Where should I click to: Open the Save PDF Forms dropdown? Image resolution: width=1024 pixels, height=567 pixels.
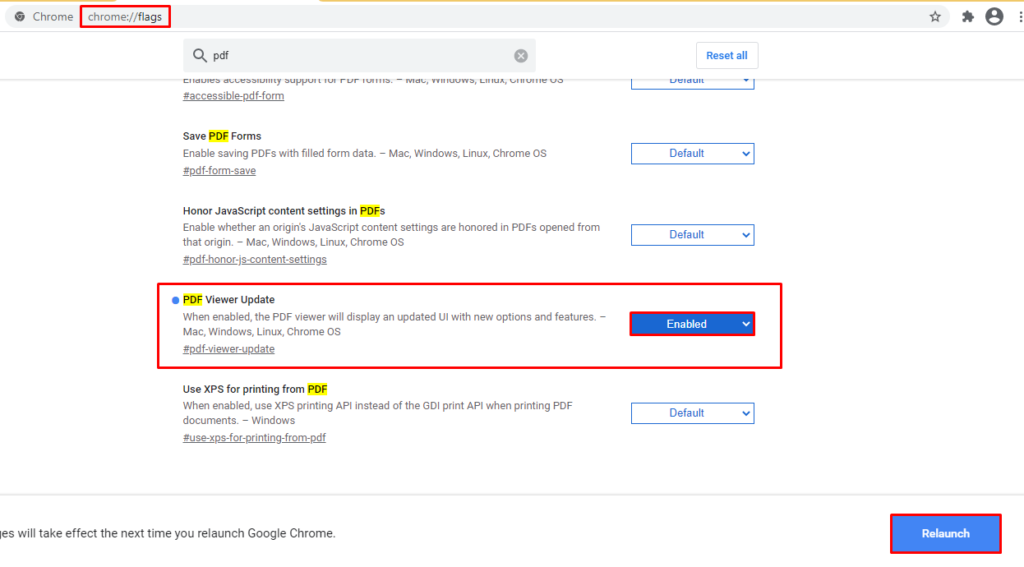click(x=692, y=153)
